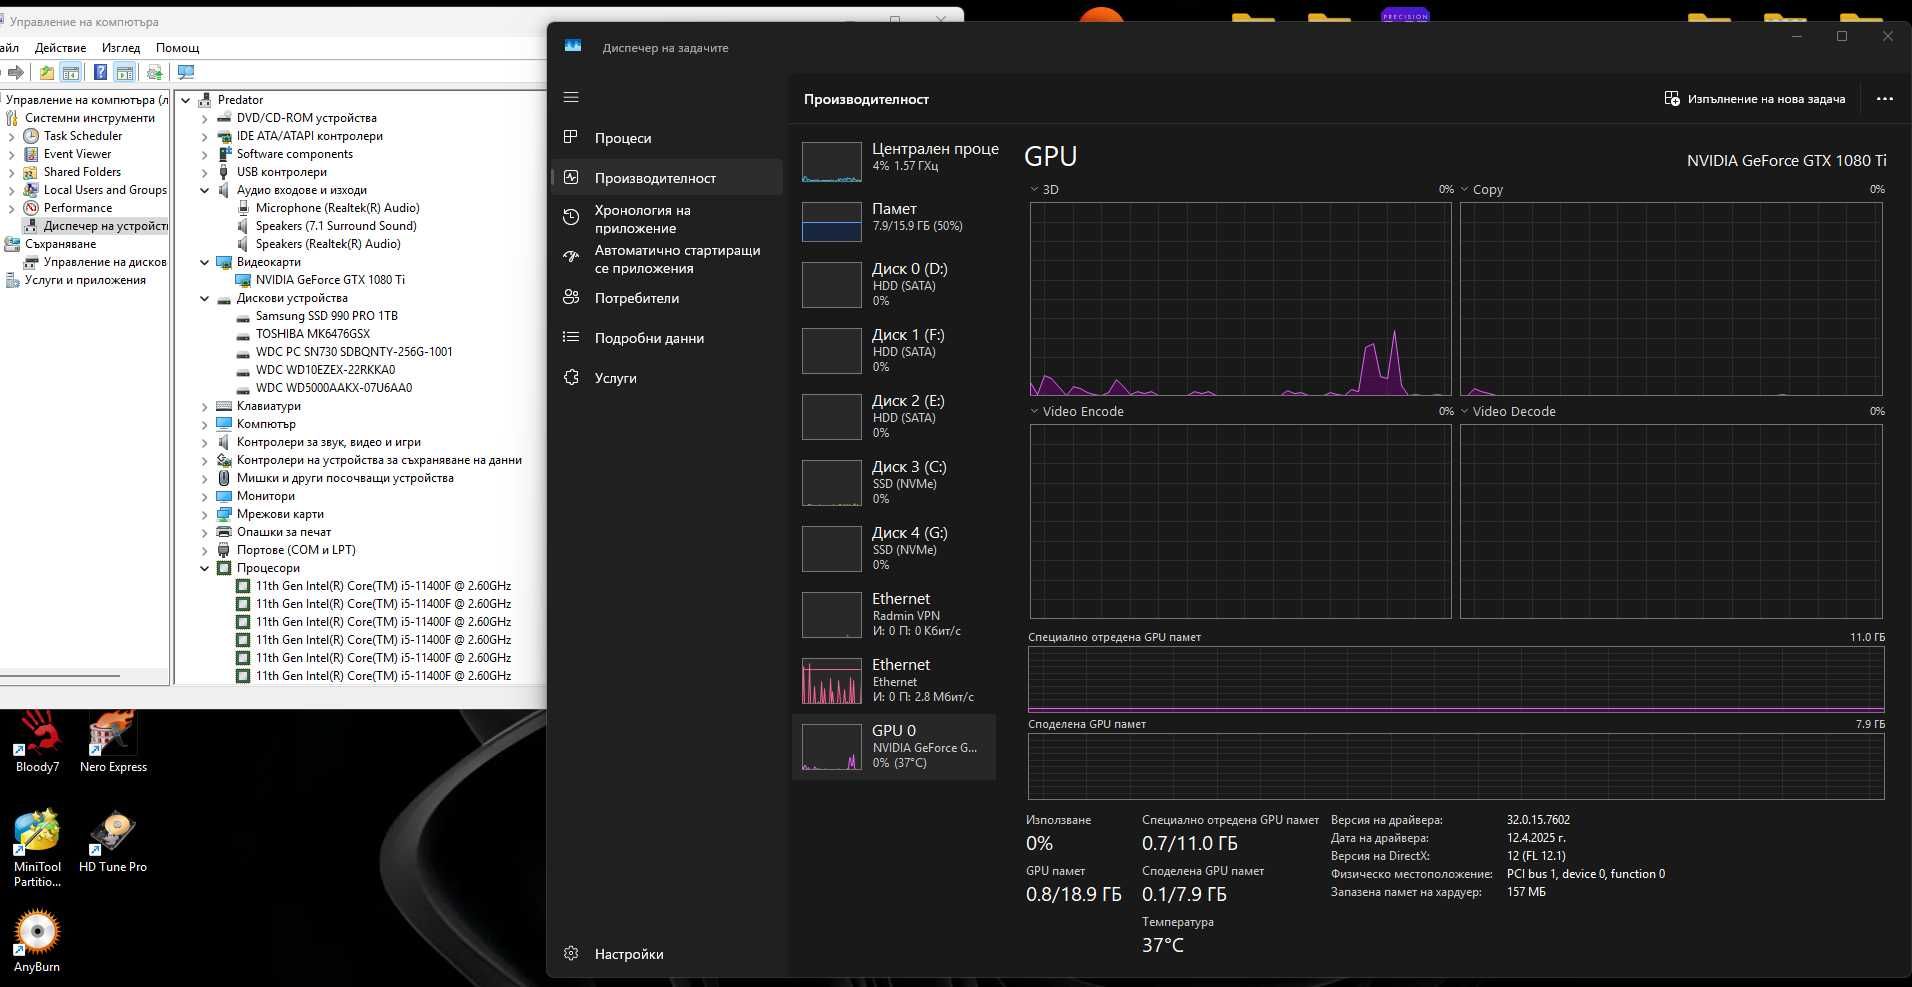Open the Copy graph engine dropdown

[1481, 189]
